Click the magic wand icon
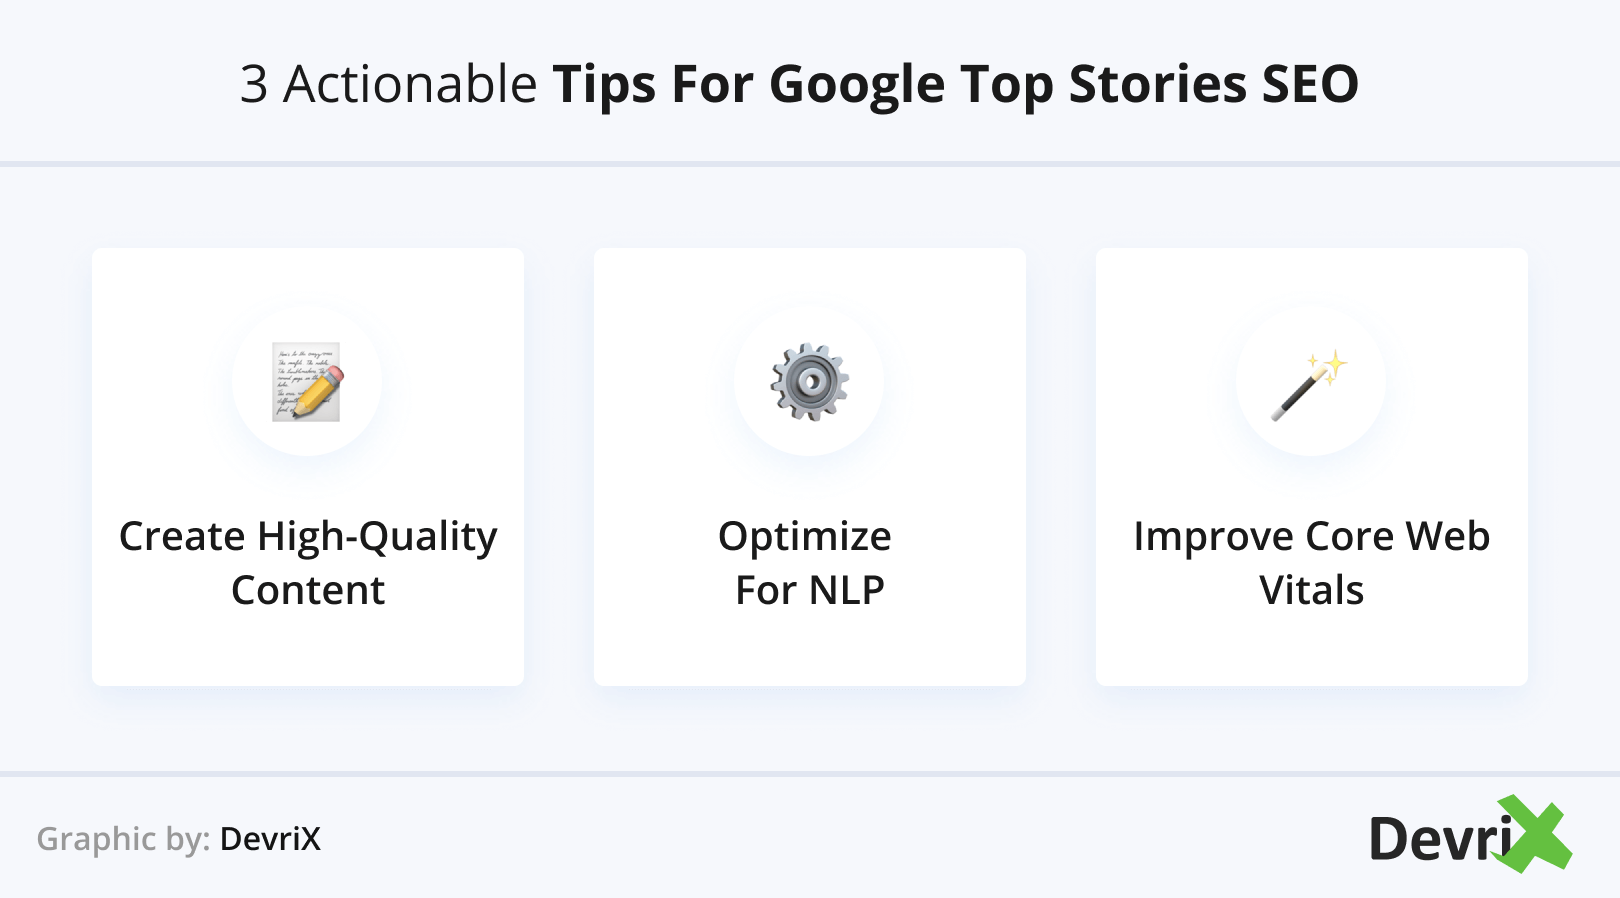This screenshot has width=1620, height=898. click(1310, 385)
